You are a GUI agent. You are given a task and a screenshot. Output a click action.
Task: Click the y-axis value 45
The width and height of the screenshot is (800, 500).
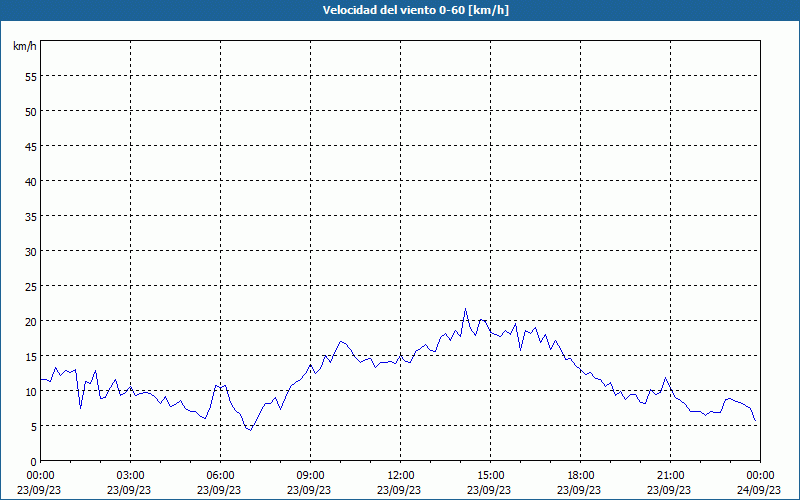(31, 146)
